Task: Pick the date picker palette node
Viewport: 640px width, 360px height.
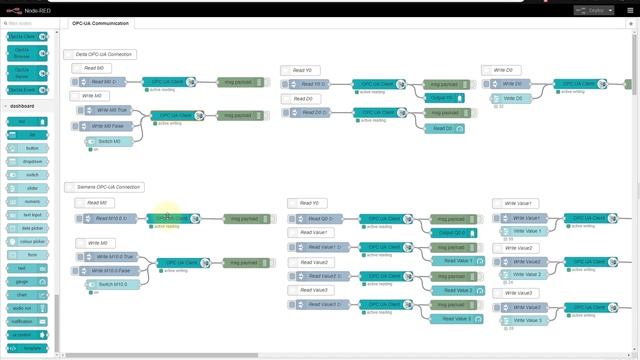Action: (27, 228)
